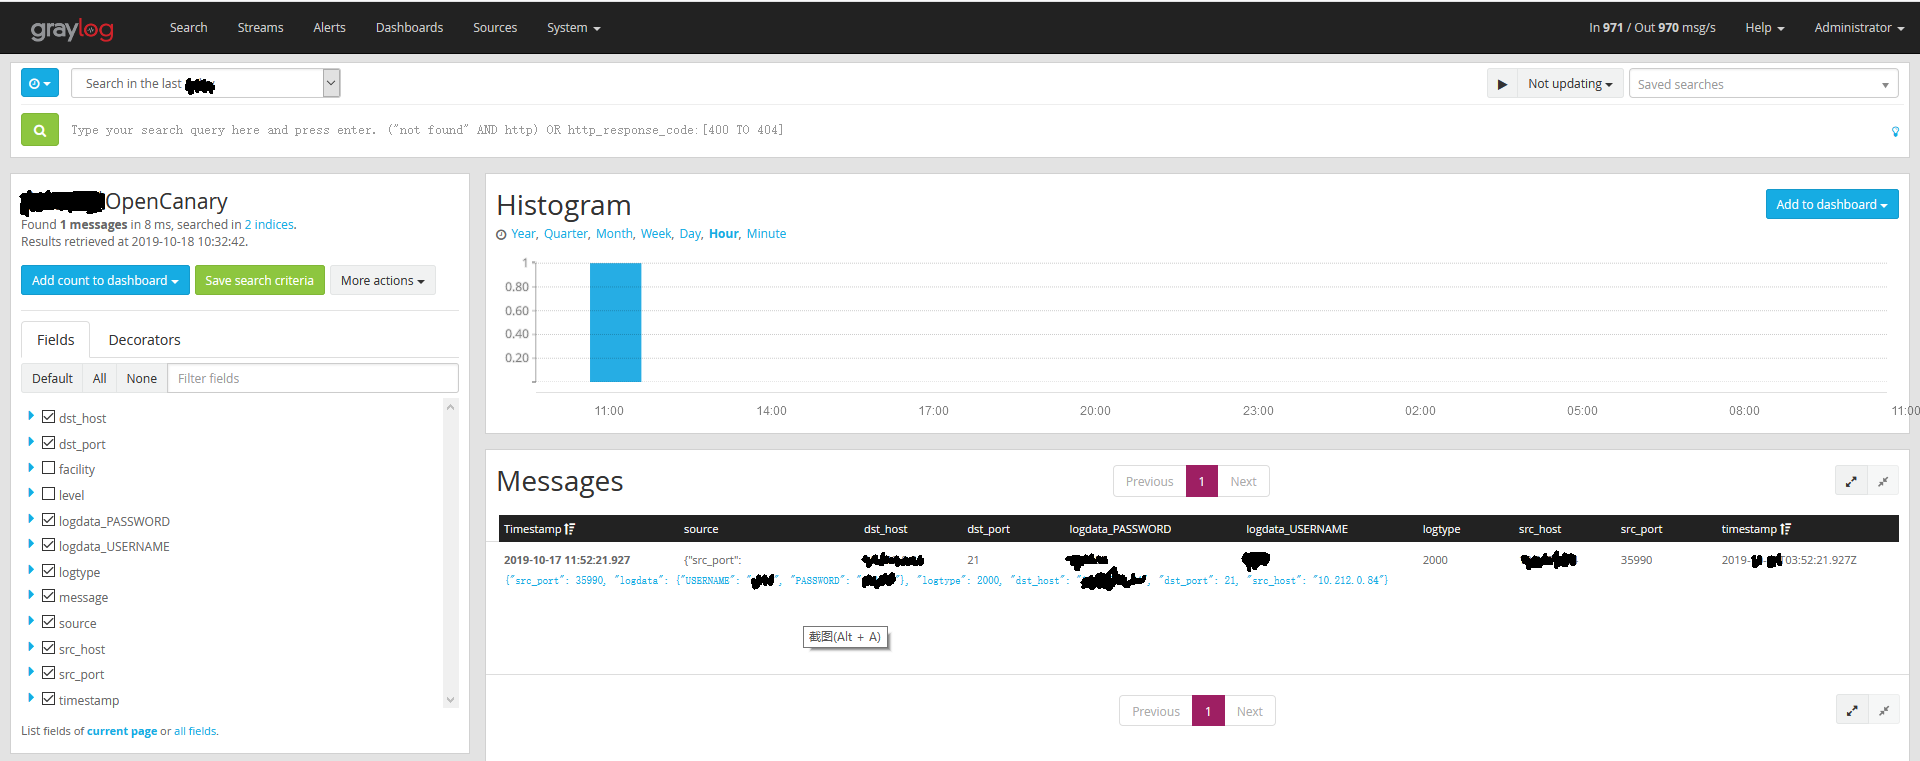Expand the upper messages view arrows icon
This screenshot has height=761, width=1920.
point(1851,481)
